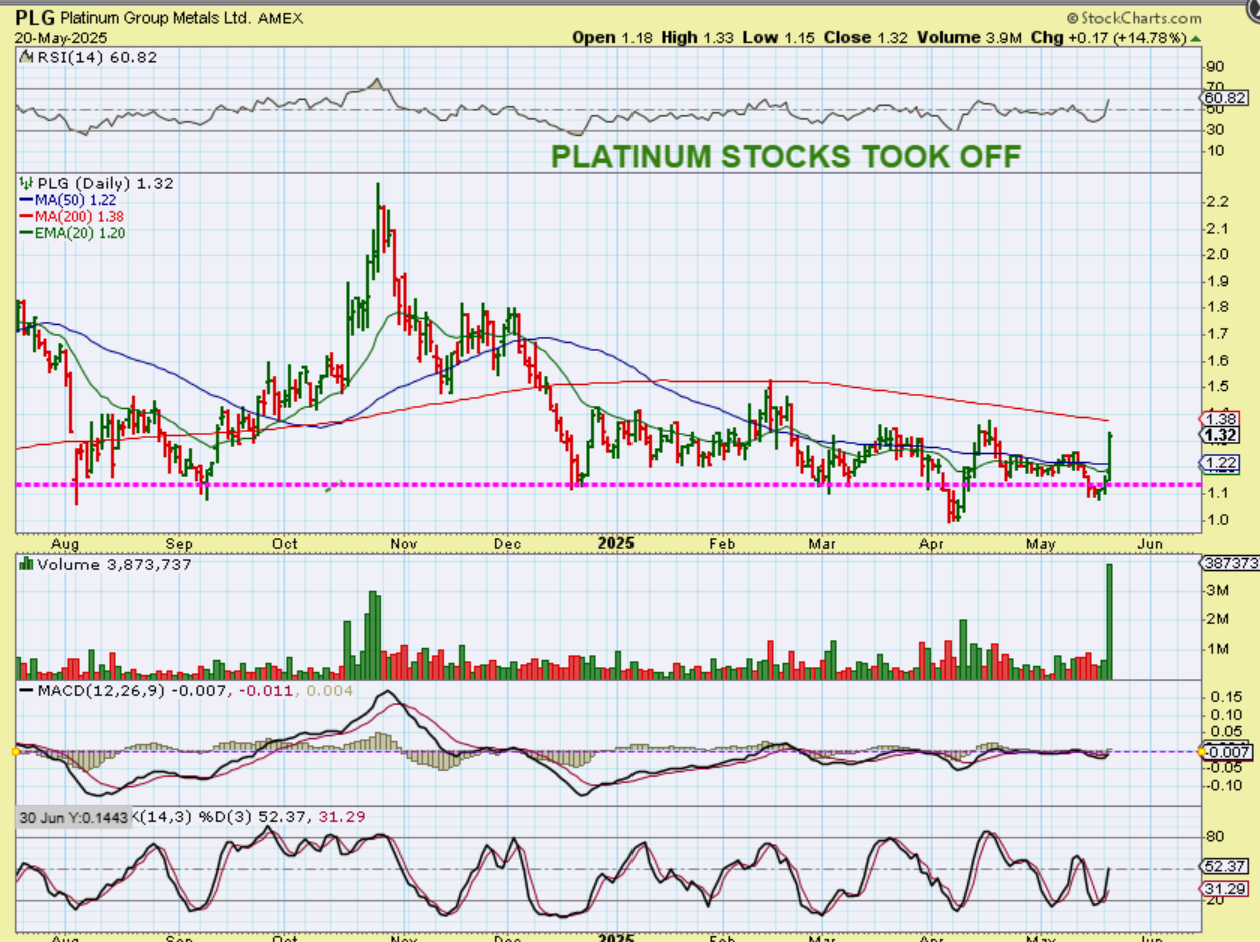This screenshot has width=1260, height=942.
Task: Click the Mar label above the Volume panel
Action: click(x=822, y=544)
